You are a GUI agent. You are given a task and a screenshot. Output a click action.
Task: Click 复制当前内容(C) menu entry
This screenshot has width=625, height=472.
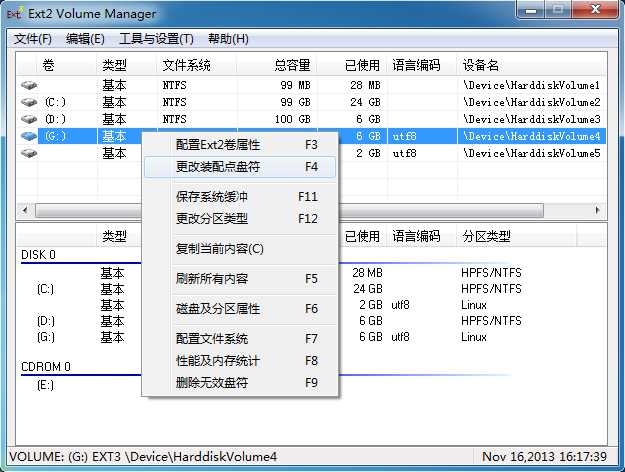tap(240, 249)
